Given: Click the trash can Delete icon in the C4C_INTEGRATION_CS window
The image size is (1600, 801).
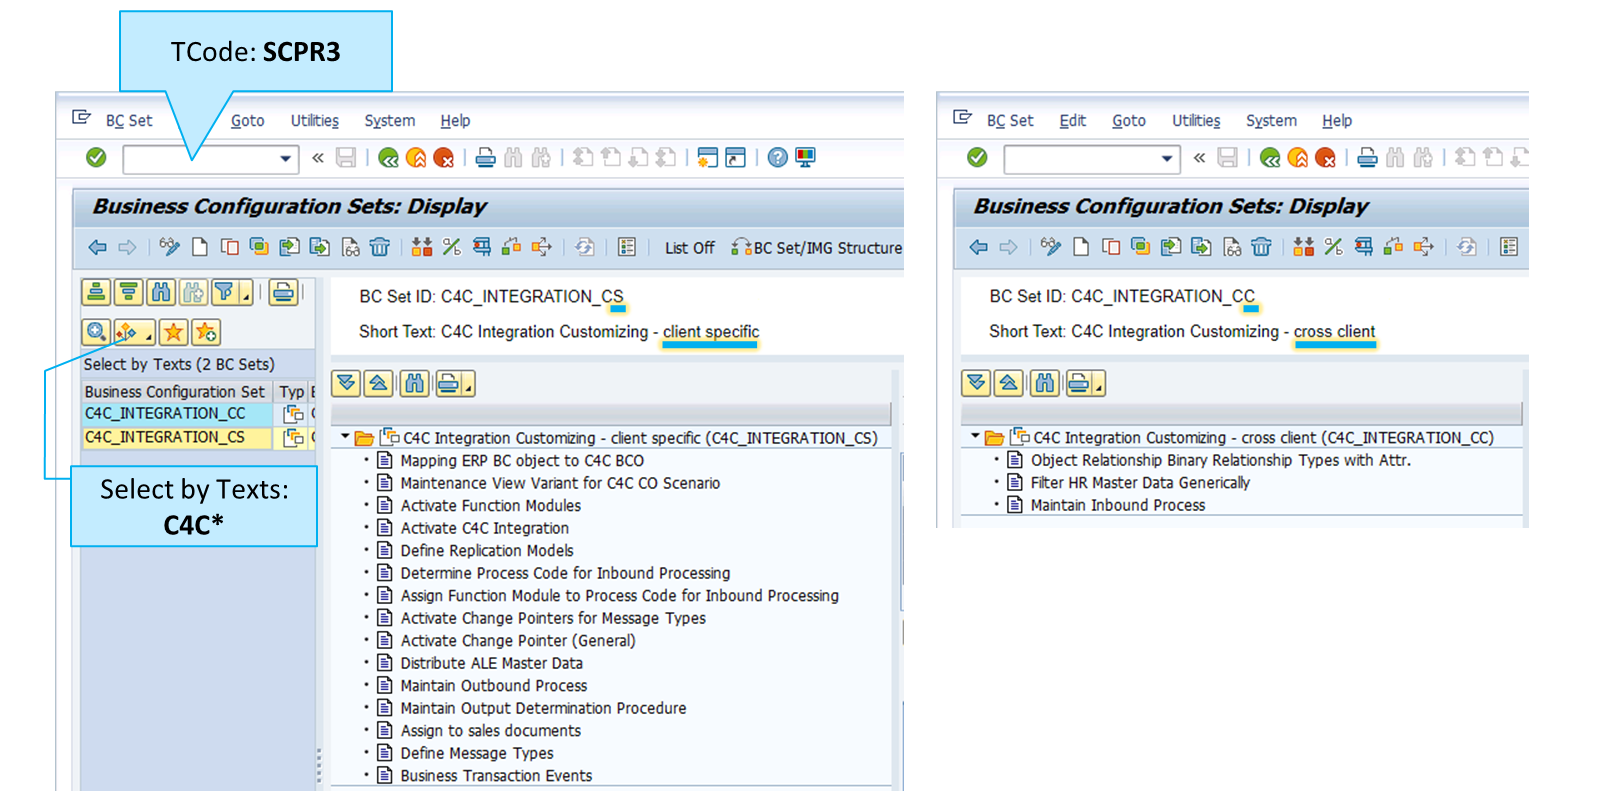Looking at the screenshot, I should 380,247.
